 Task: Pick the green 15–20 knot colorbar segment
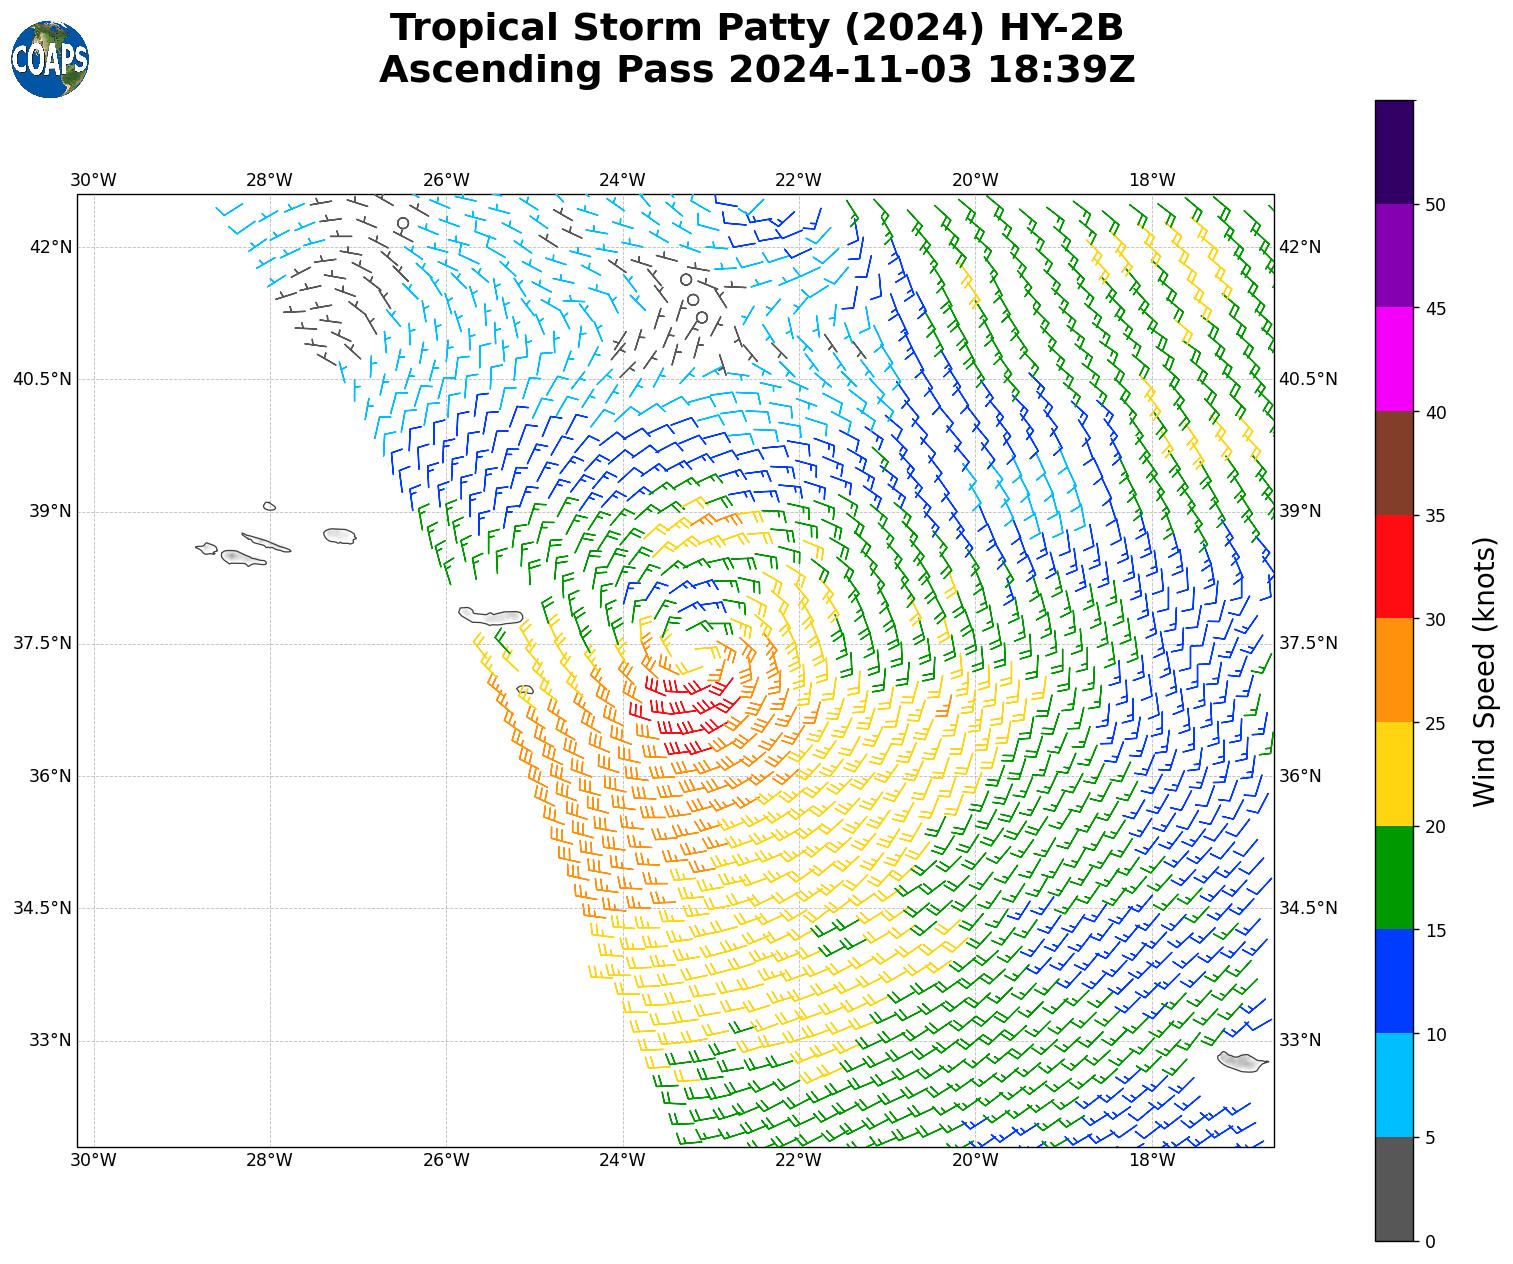[x=1394, y=877]
